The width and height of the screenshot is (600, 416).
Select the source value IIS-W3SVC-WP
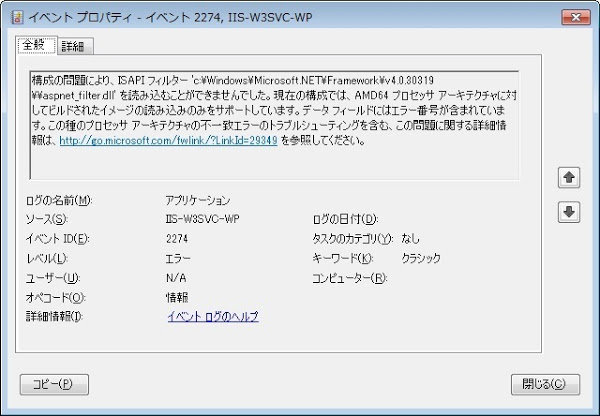click(x=202, y=219)
